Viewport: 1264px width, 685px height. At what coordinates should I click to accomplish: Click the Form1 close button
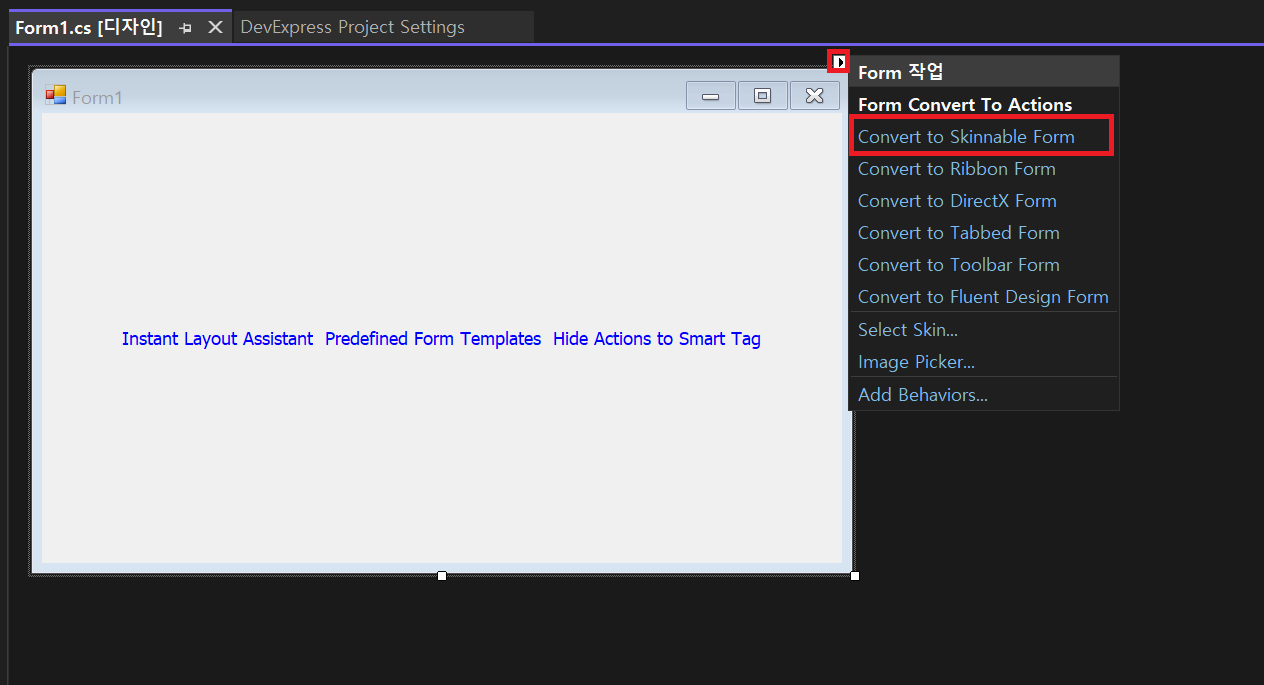click(815, 96)
